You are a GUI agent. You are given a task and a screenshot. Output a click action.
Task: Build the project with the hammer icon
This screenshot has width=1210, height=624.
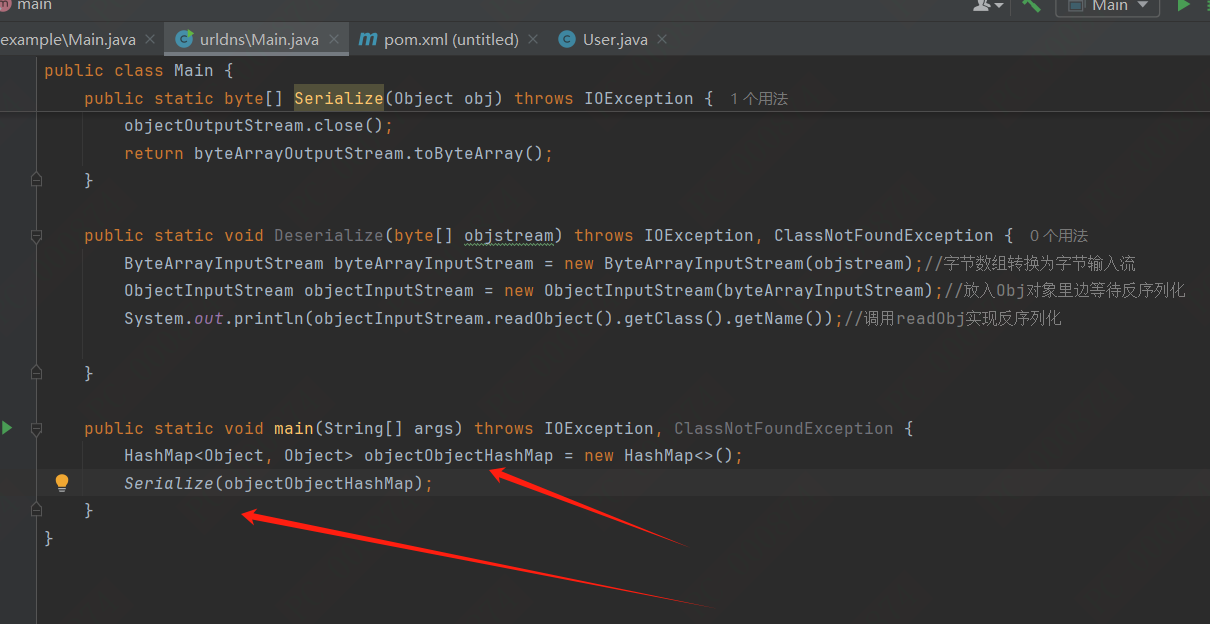1032,6
